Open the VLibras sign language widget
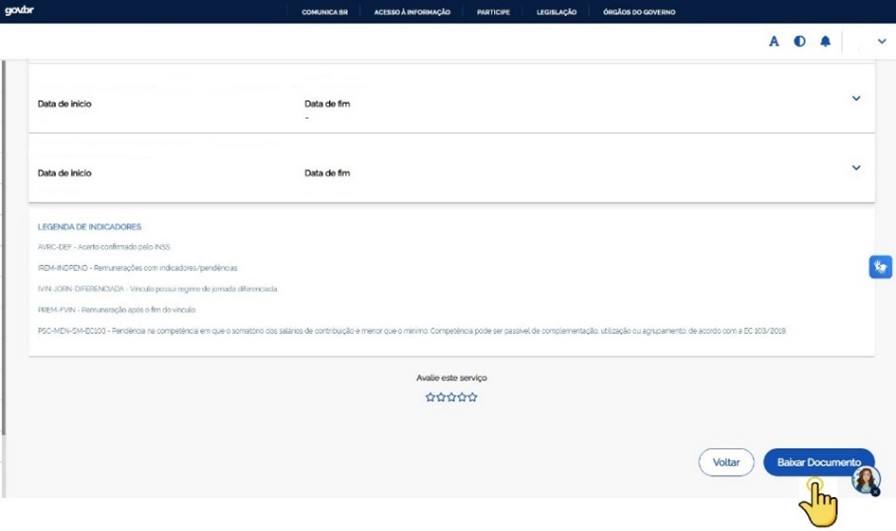Screen dimensions: 896x531 (x=880, y=267)
